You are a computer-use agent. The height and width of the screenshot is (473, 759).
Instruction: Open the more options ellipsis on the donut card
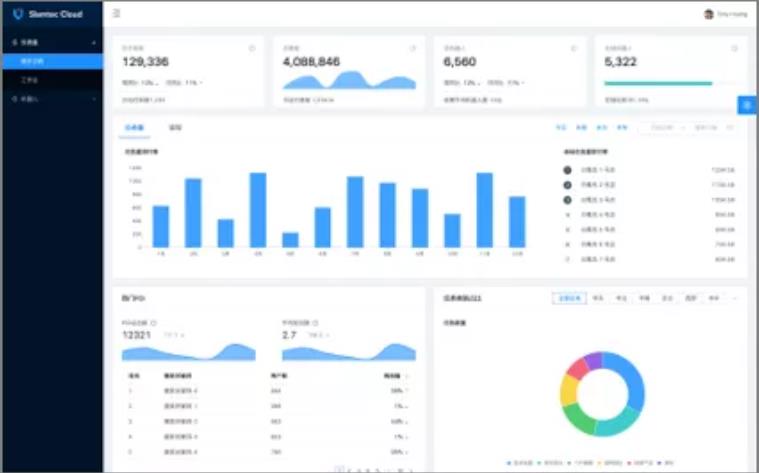click(x=735, y=299)
